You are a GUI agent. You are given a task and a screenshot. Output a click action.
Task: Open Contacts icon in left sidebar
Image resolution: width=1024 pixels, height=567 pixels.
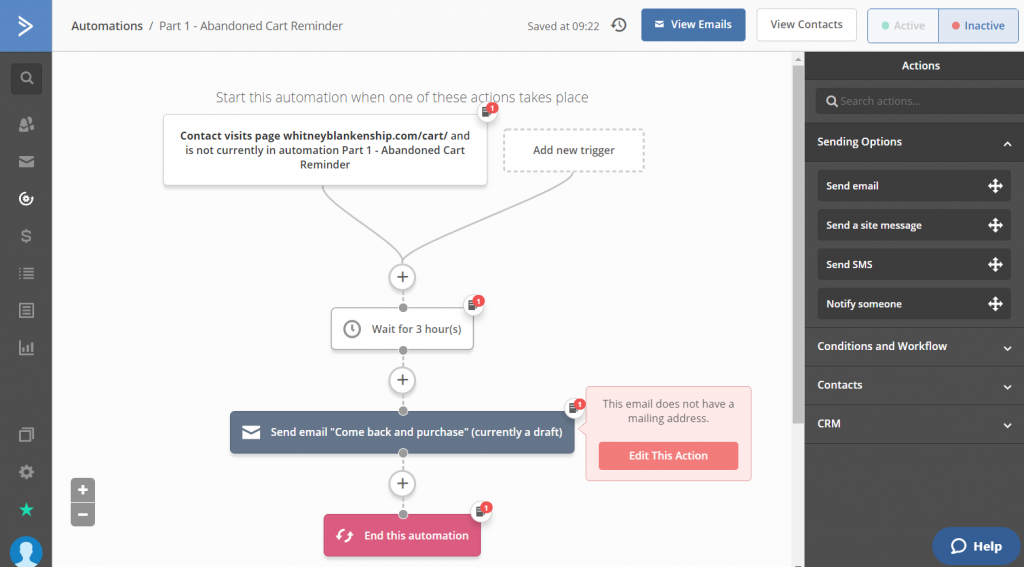tap(26, 124)
